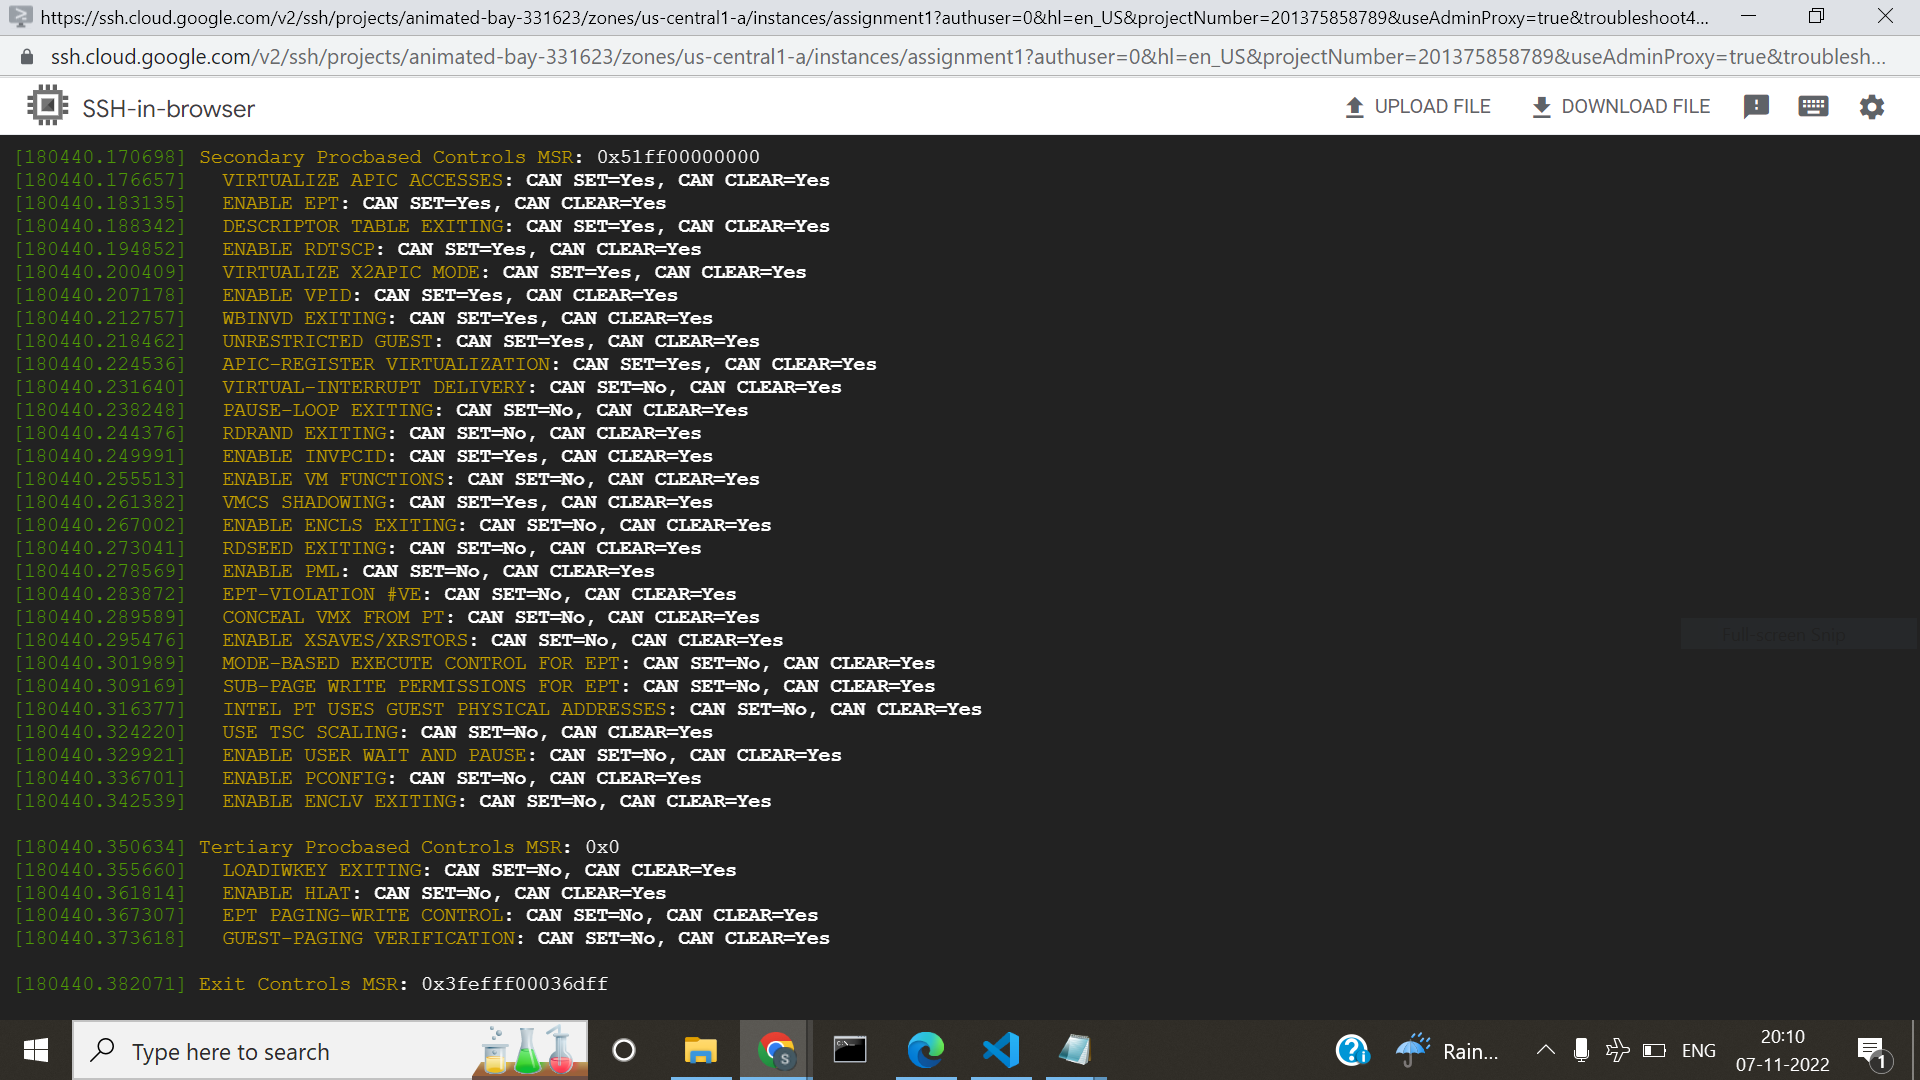The height and width of the screenshot is (1080, 1920).
Task: Toggle the microphone indicator in system tray
Action: 1580,1050
